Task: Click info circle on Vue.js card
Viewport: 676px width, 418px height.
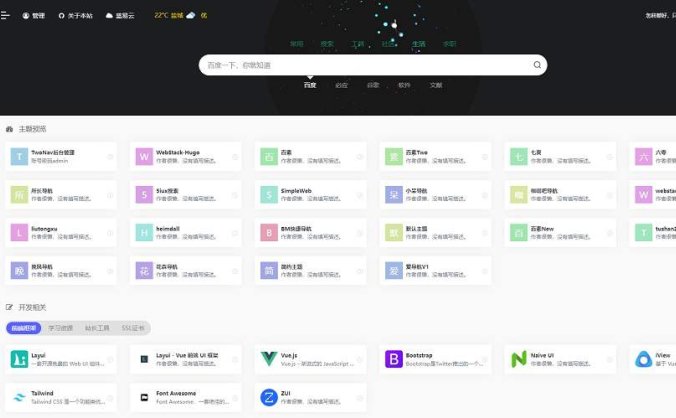Action: 360,359
